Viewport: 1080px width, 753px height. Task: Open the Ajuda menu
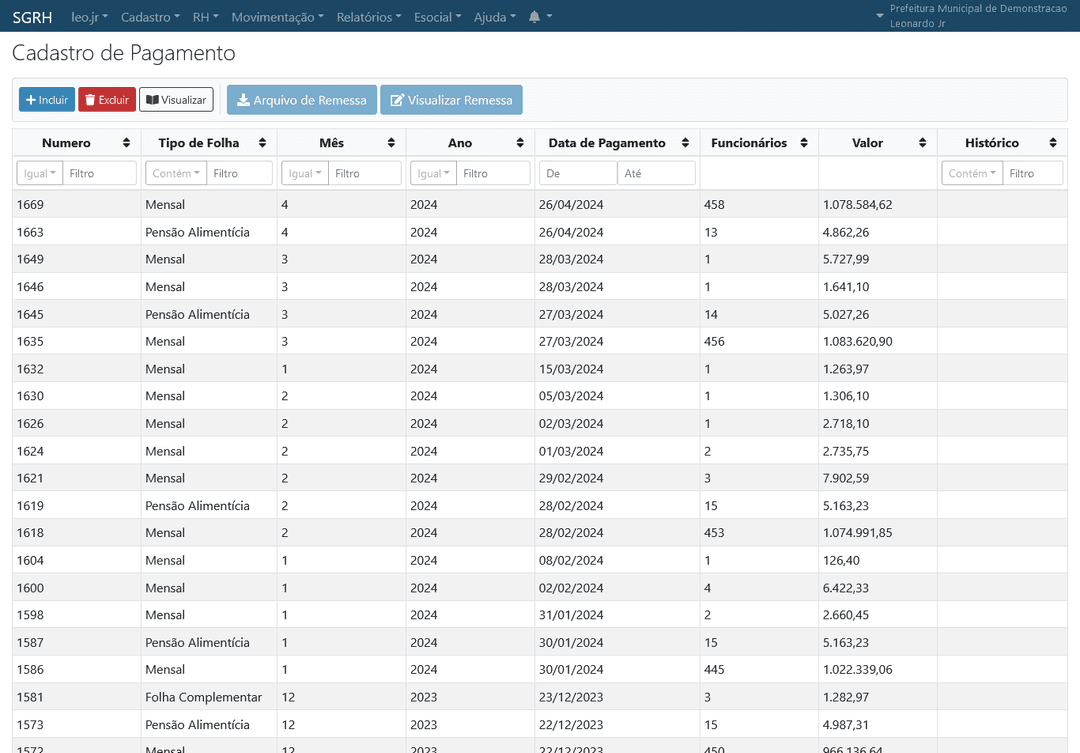coord(495,17)
